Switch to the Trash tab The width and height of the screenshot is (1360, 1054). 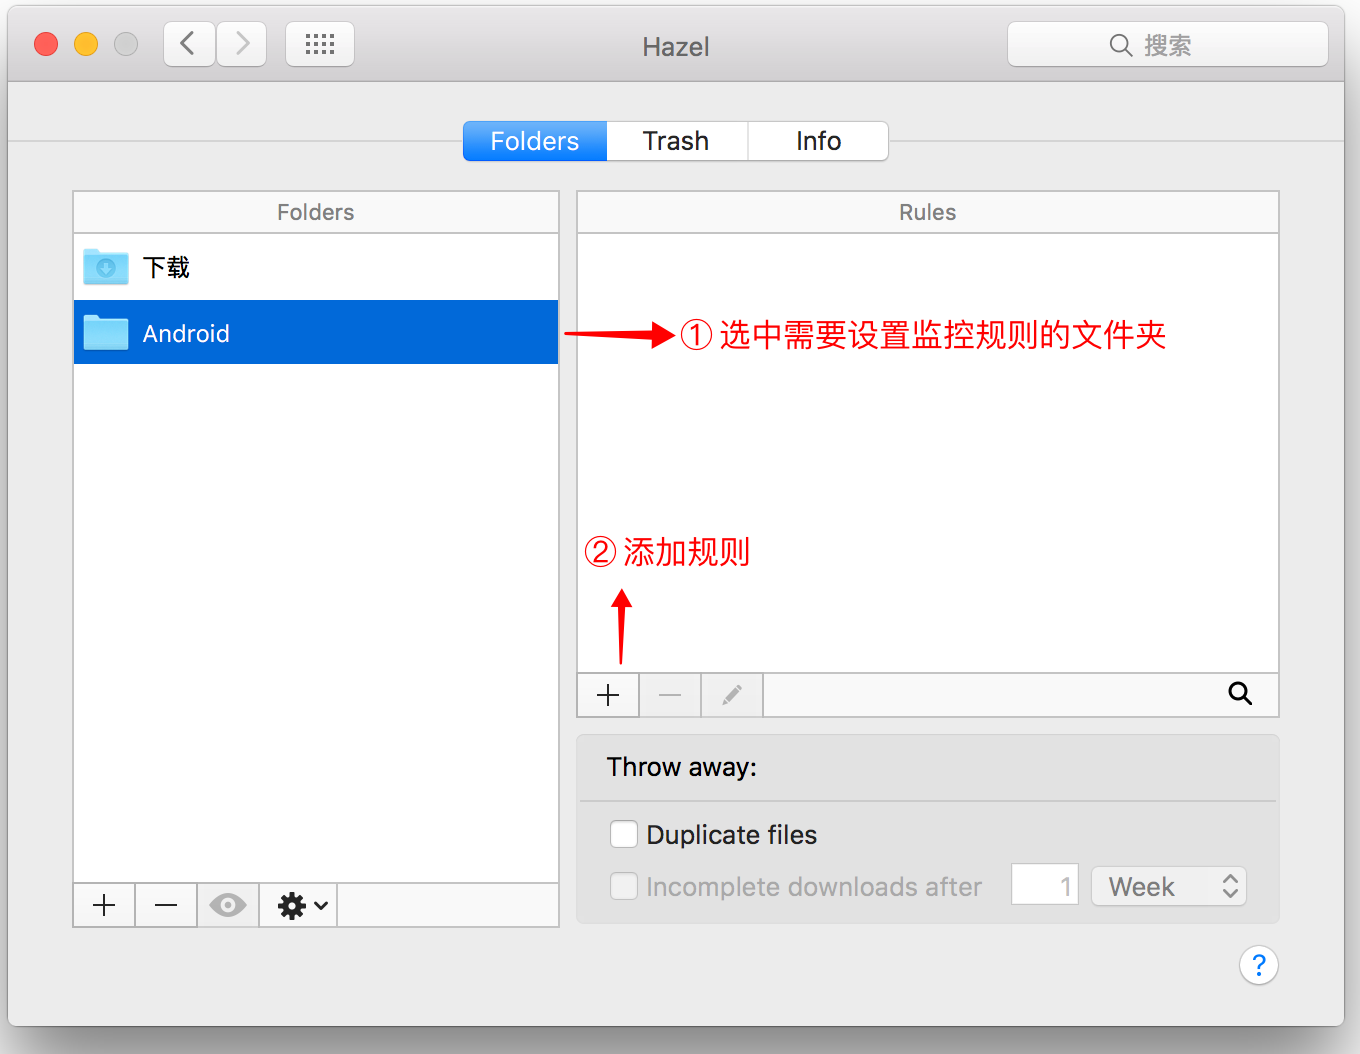tap(676, 141)
